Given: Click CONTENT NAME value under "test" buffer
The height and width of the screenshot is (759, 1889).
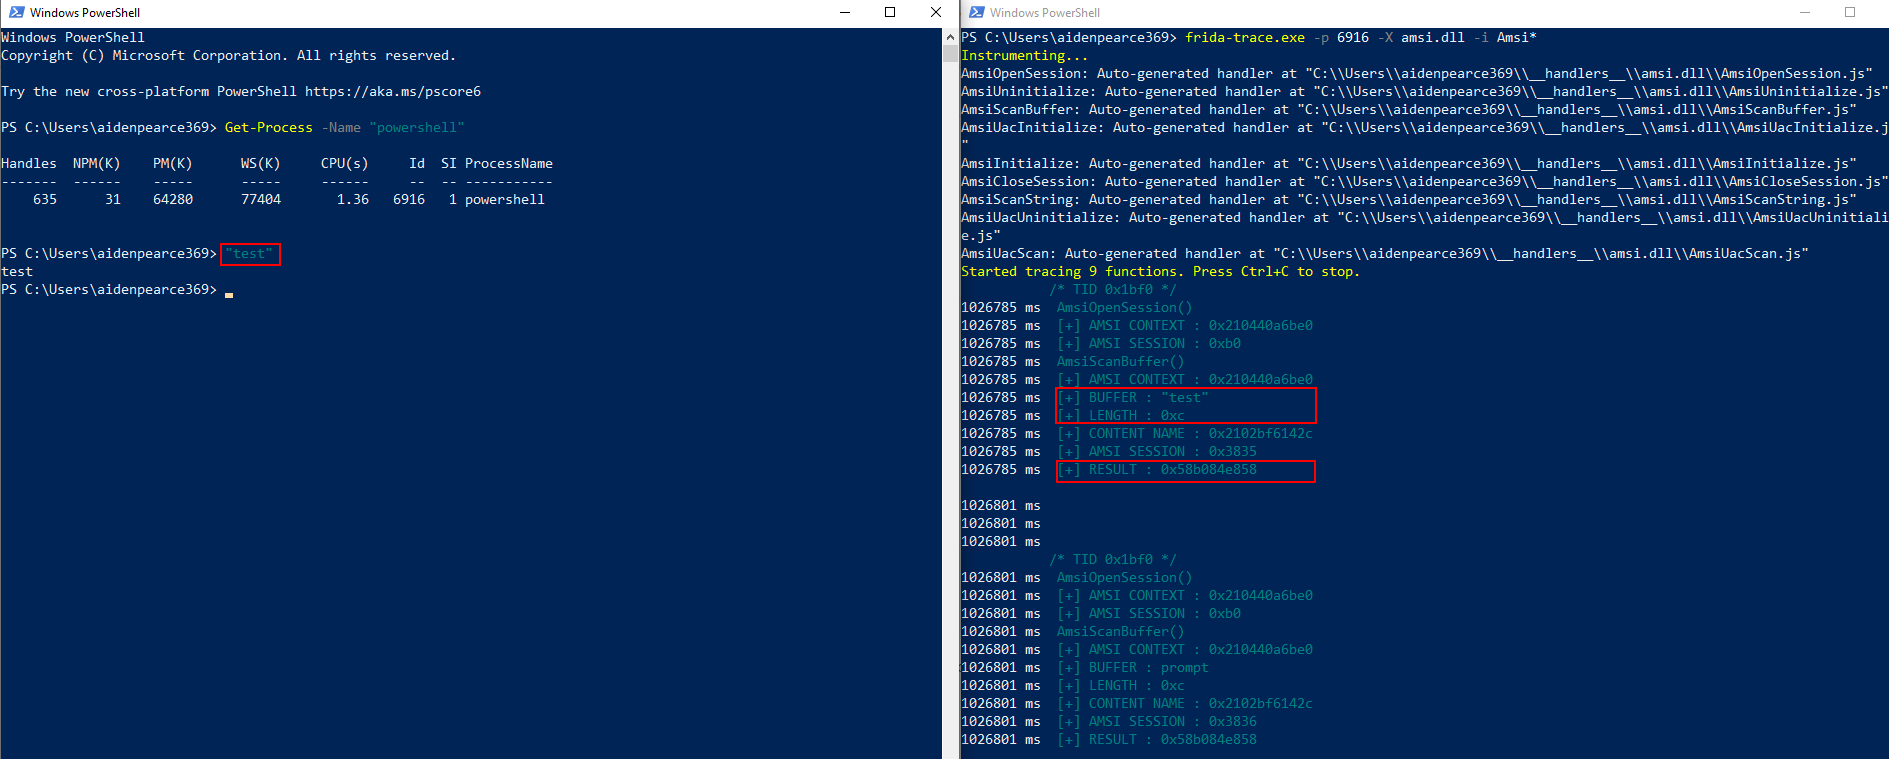Looking at the screenshot, I should pyautogui.click(x=1261, y=433).
